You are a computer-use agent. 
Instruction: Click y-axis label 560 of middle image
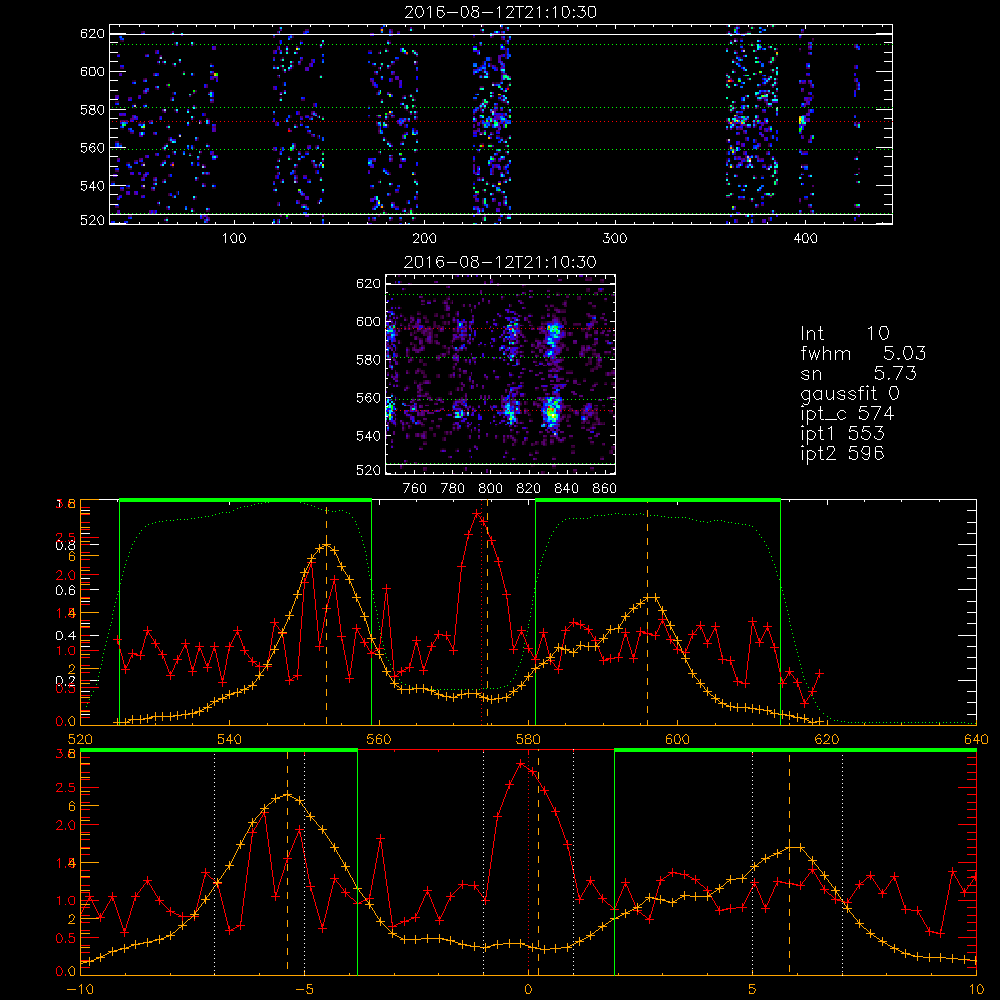(369, 398)
